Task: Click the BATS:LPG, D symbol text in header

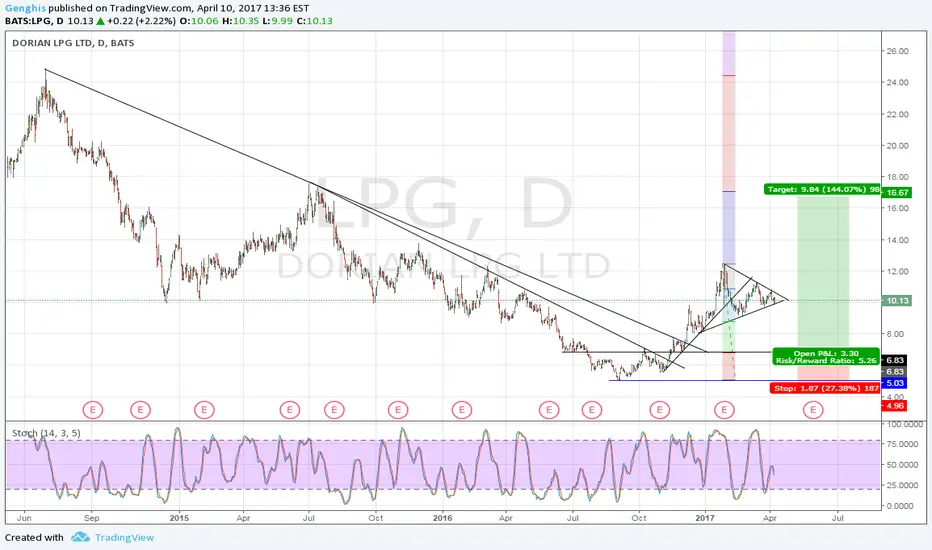Action: 34,21
